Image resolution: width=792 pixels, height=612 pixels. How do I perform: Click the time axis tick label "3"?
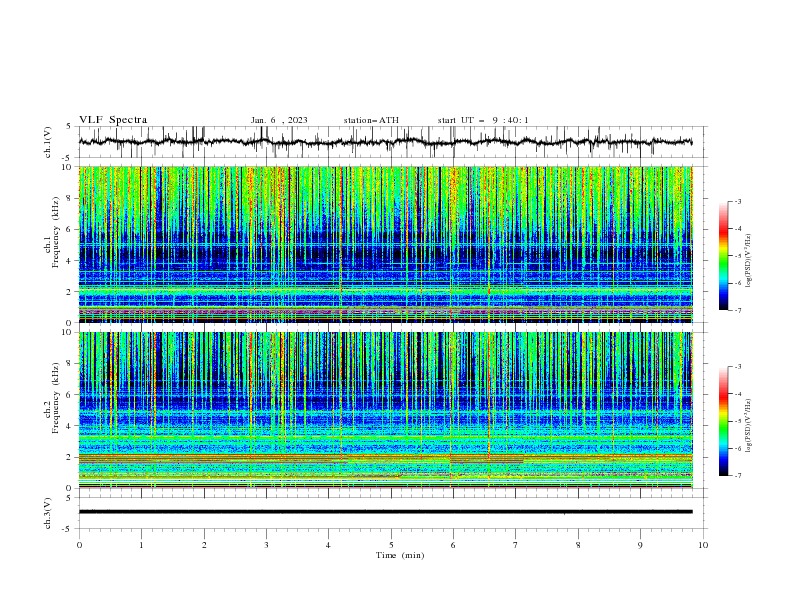[266, 545]
